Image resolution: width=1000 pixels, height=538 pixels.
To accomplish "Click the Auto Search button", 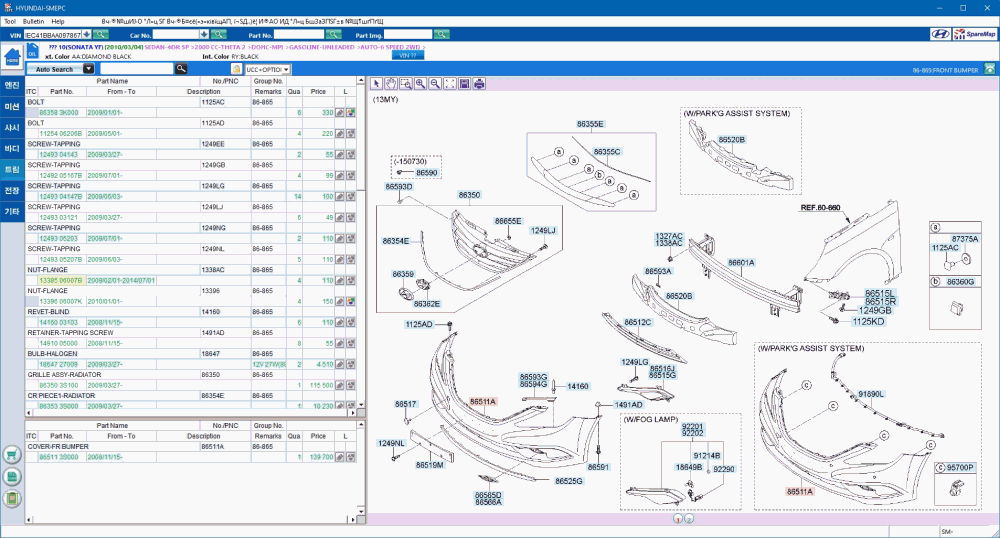I will point(54,69).
